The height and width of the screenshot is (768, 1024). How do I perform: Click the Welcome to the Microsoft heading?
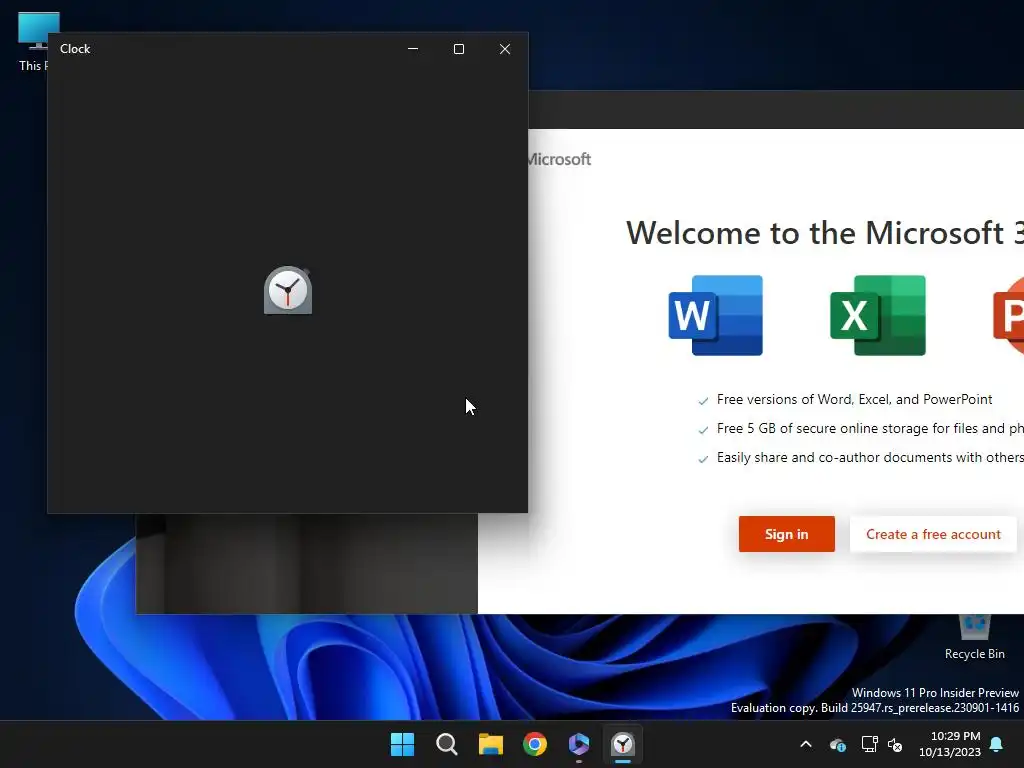pyautogui.click(x=825, y=233)
